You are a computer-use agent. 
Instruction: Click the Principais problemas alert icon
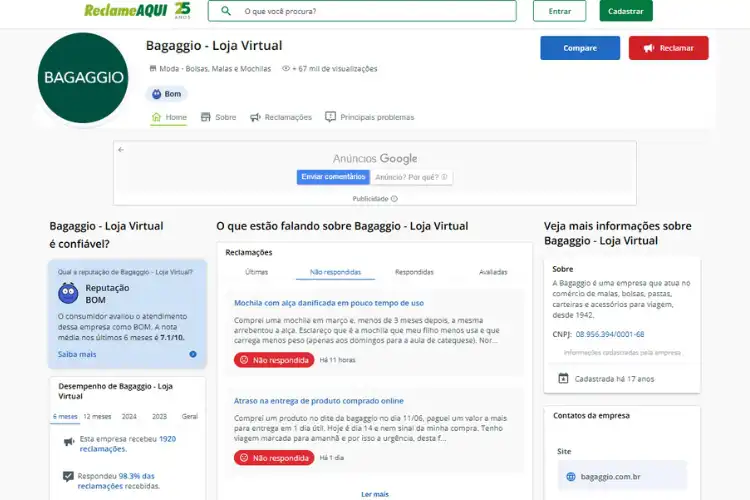[x=330, y=117]
